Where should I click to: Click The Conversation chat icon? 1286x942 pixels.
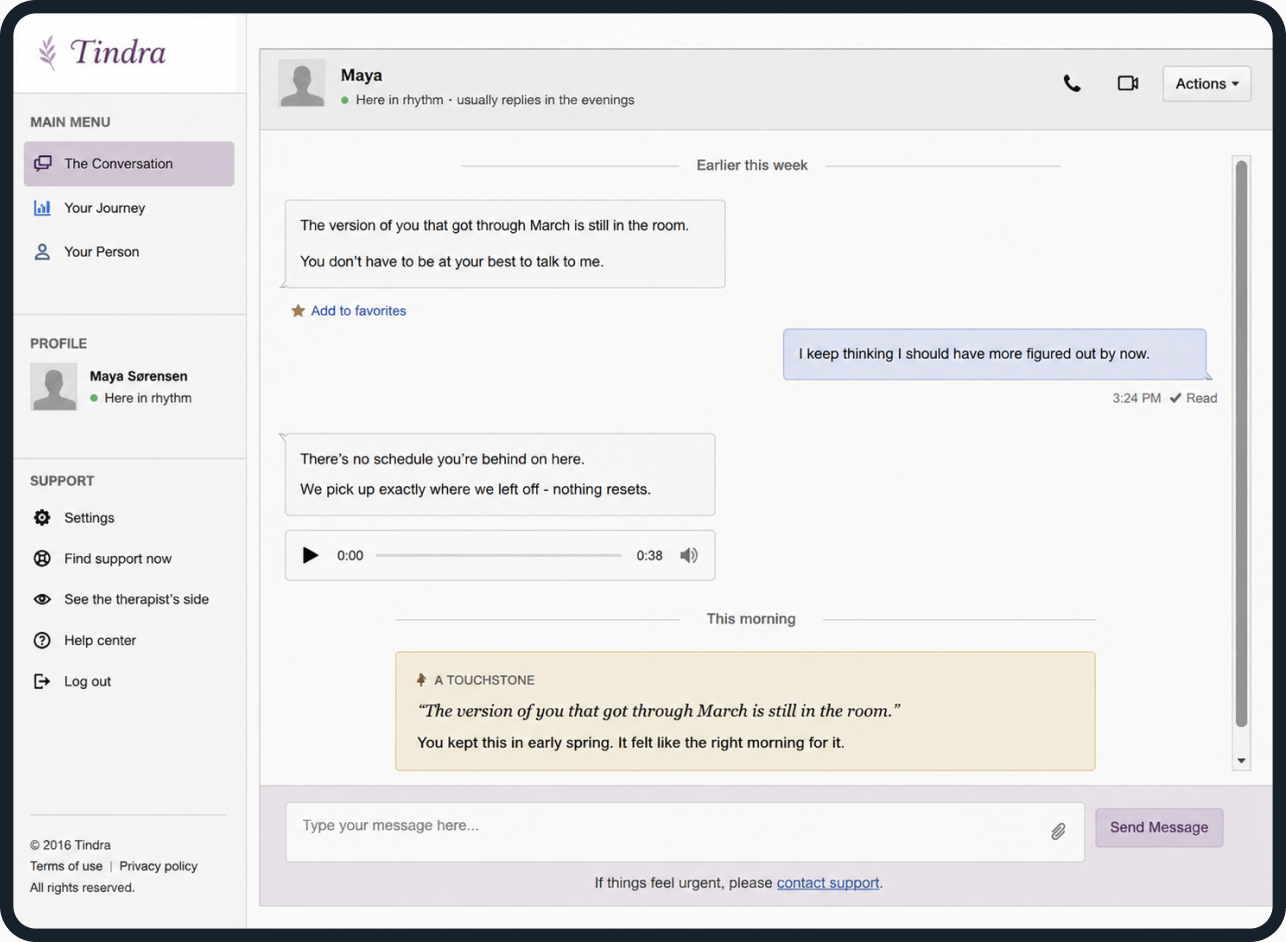[42, 164]
